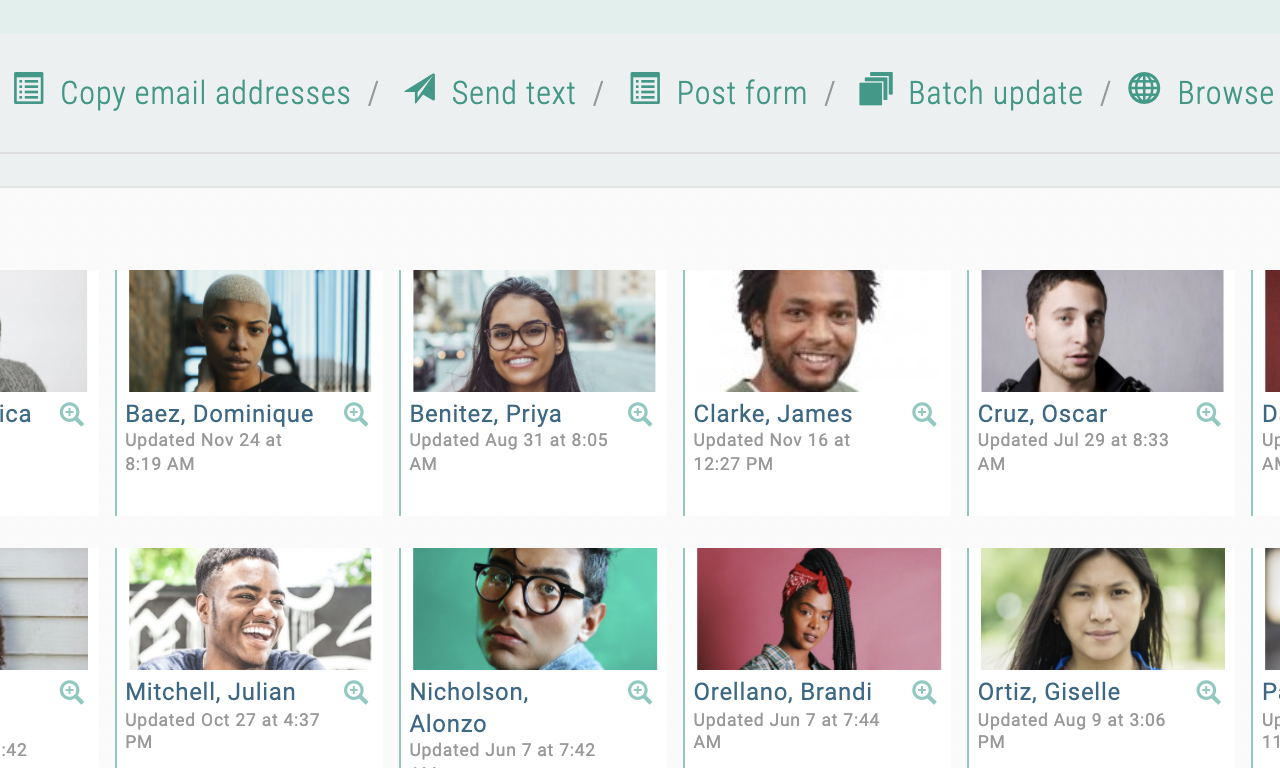
Task: Click Giselle Ortiz's photo thumbnail
Action: [1103, 609]
